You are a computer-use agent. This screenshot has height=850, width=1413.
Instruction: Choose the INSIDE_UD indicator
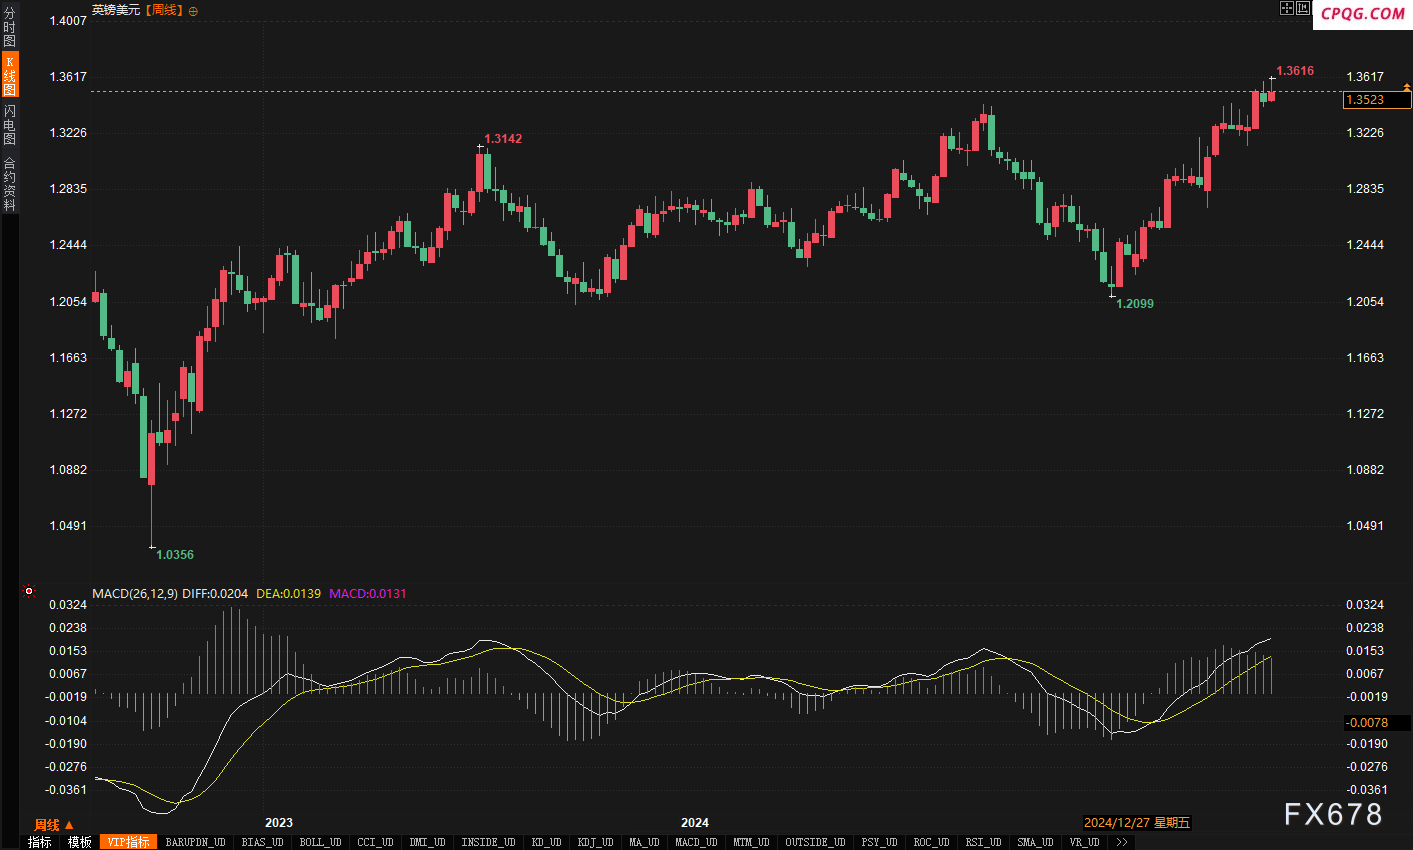click(x=488, y=842)
